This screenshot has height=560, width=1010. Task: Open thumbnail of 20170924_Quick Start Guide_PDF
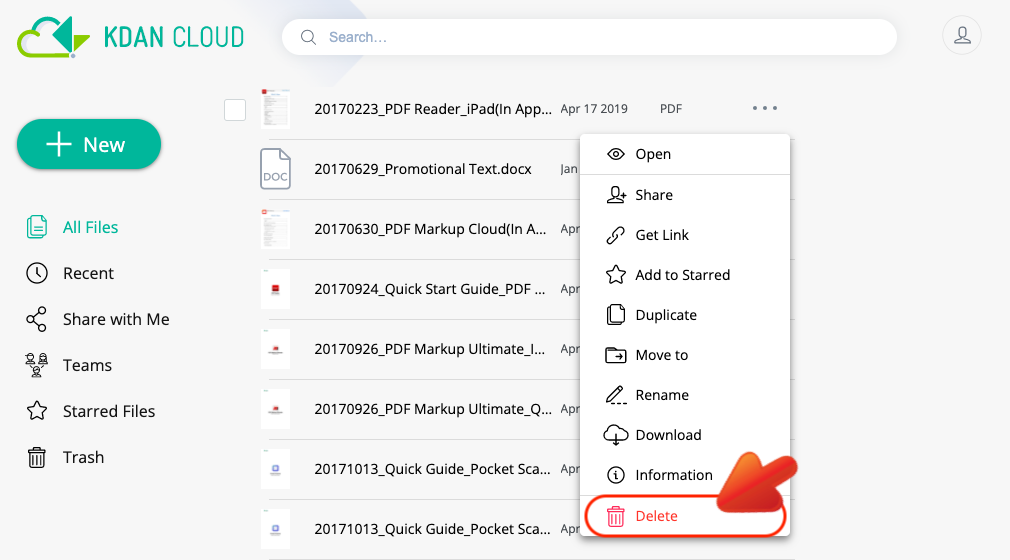(x=276, y=289)
